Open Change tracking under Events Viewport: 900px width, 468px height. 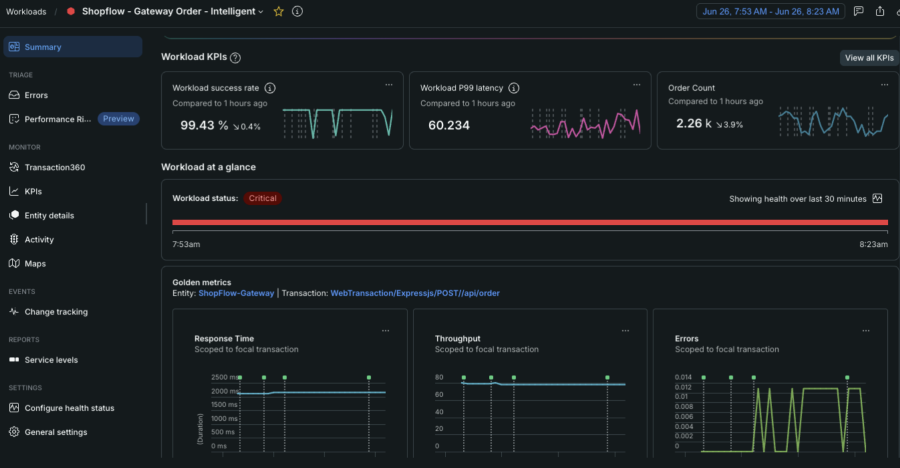point(56,312)
